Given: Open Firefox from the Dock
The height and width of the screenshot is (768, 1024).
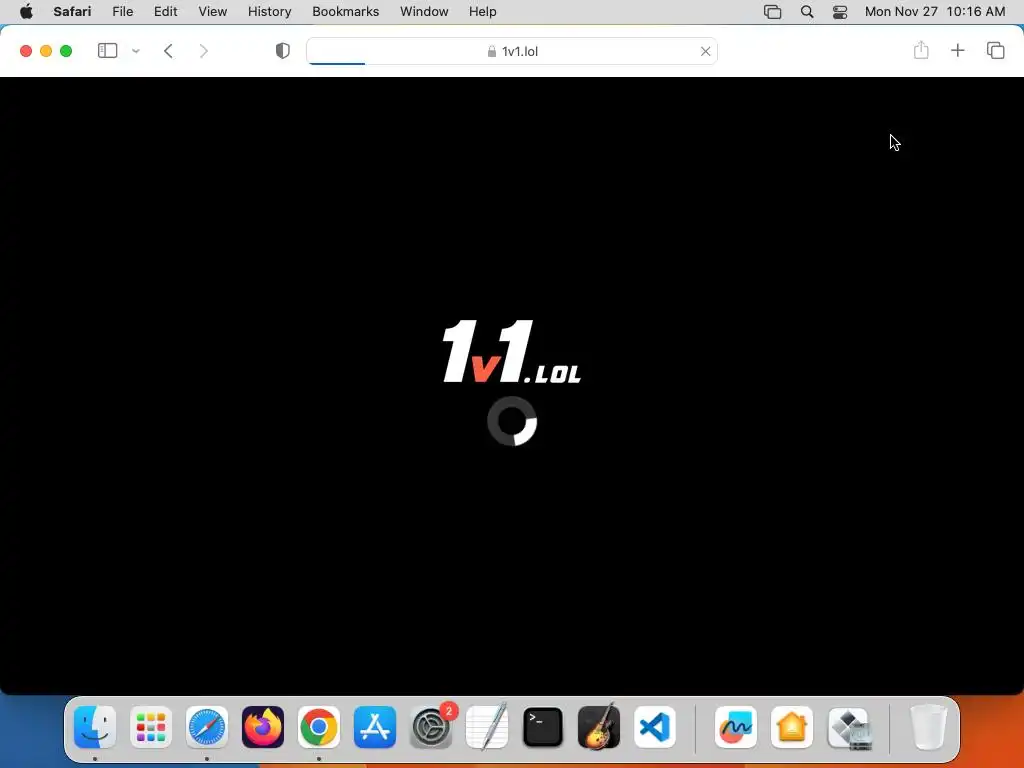Looking at the screenshot, I should [263, 727].
